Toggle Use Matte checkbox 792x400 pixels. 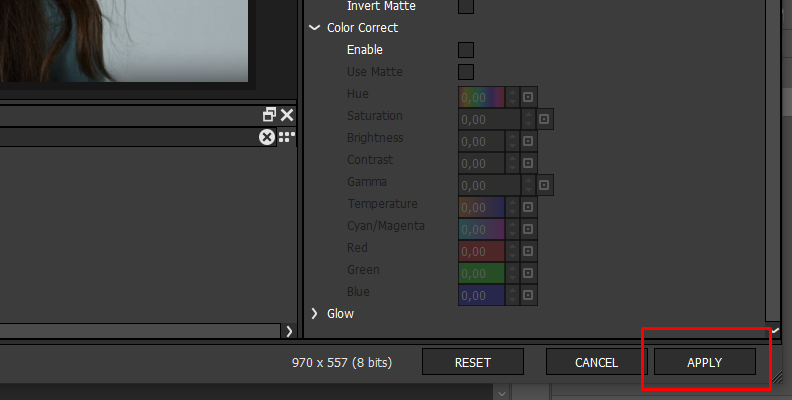pyautogui.click(x=466, y=72)
